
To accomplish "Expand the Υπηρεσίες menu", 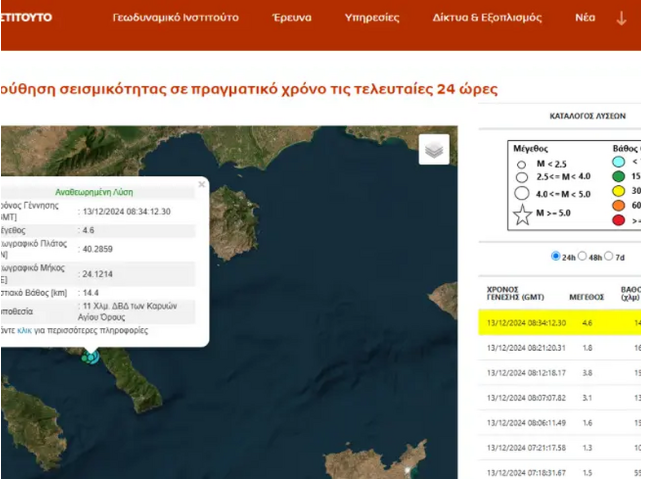I will (x=371, y=18).
